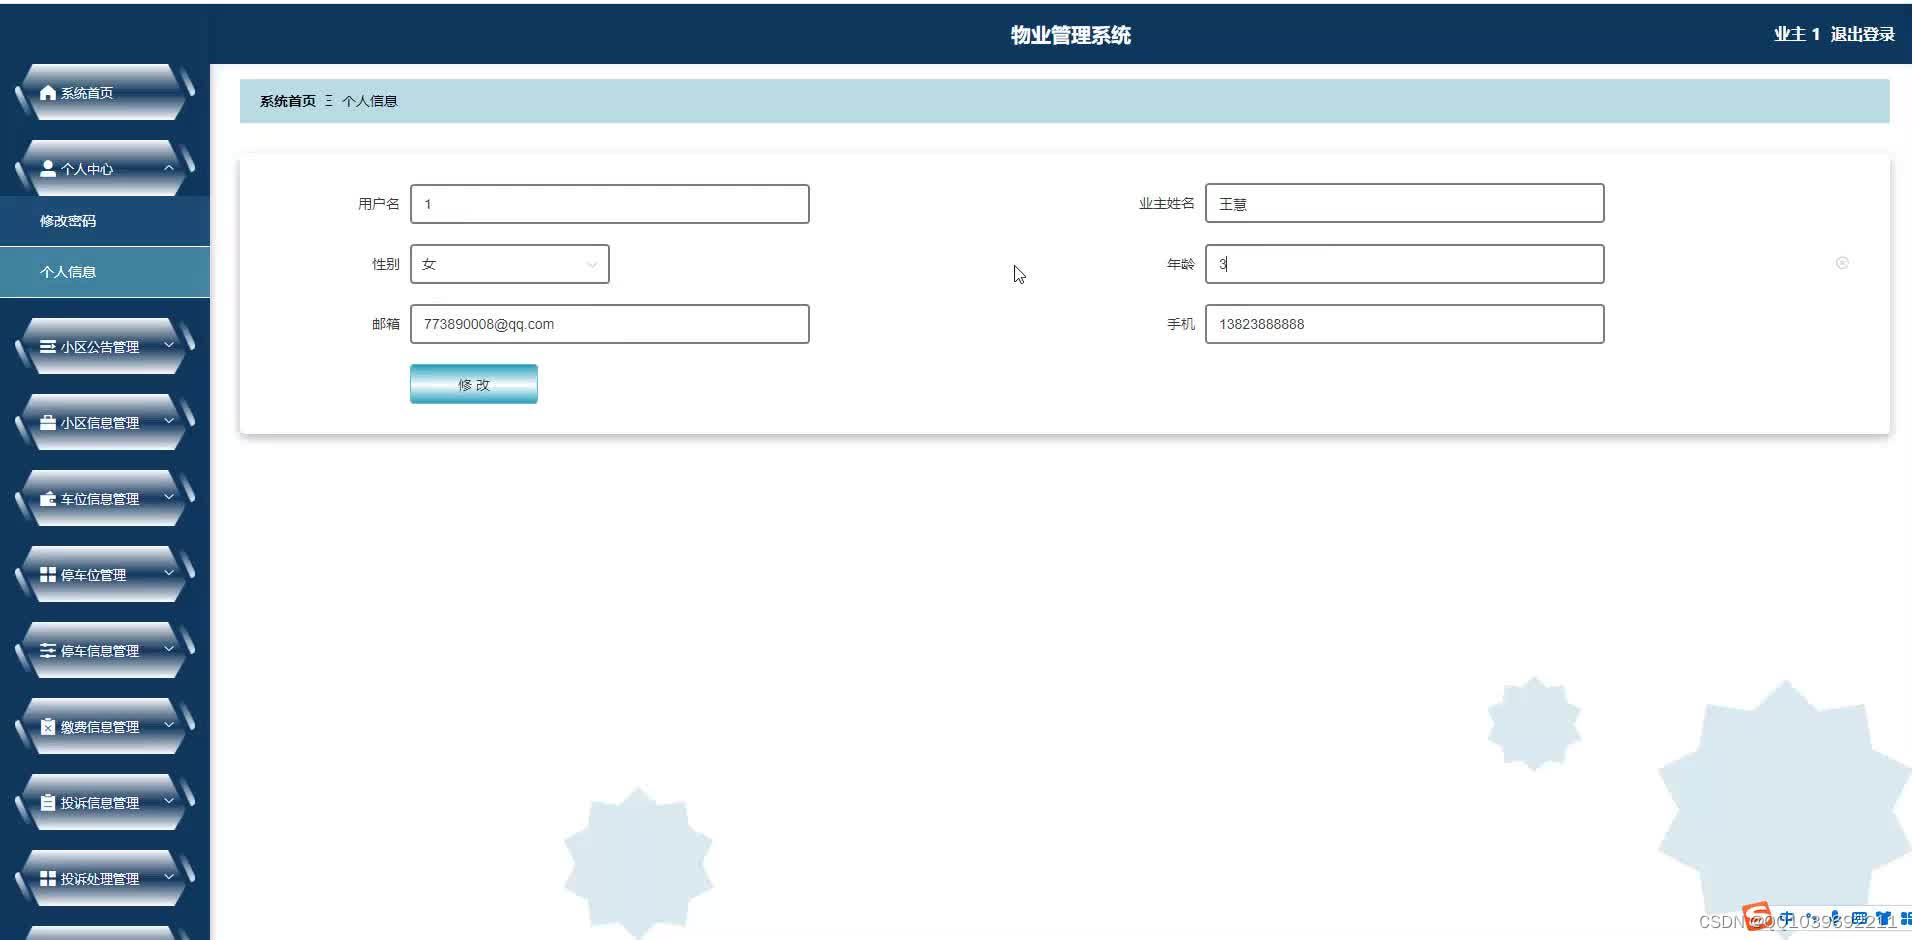Focus the 用户名 input field

coord(610,204)
